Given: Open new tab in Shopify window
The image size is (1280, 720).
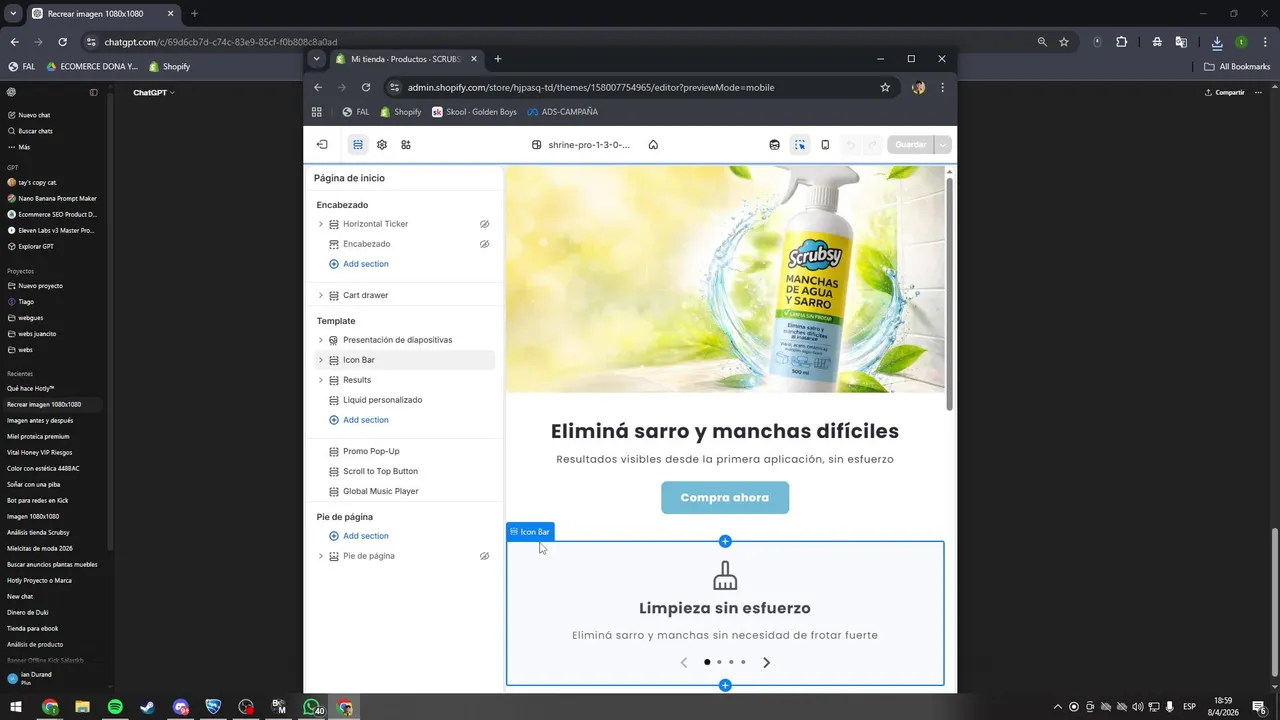Looking at the screenshot, I should [498, 59].
